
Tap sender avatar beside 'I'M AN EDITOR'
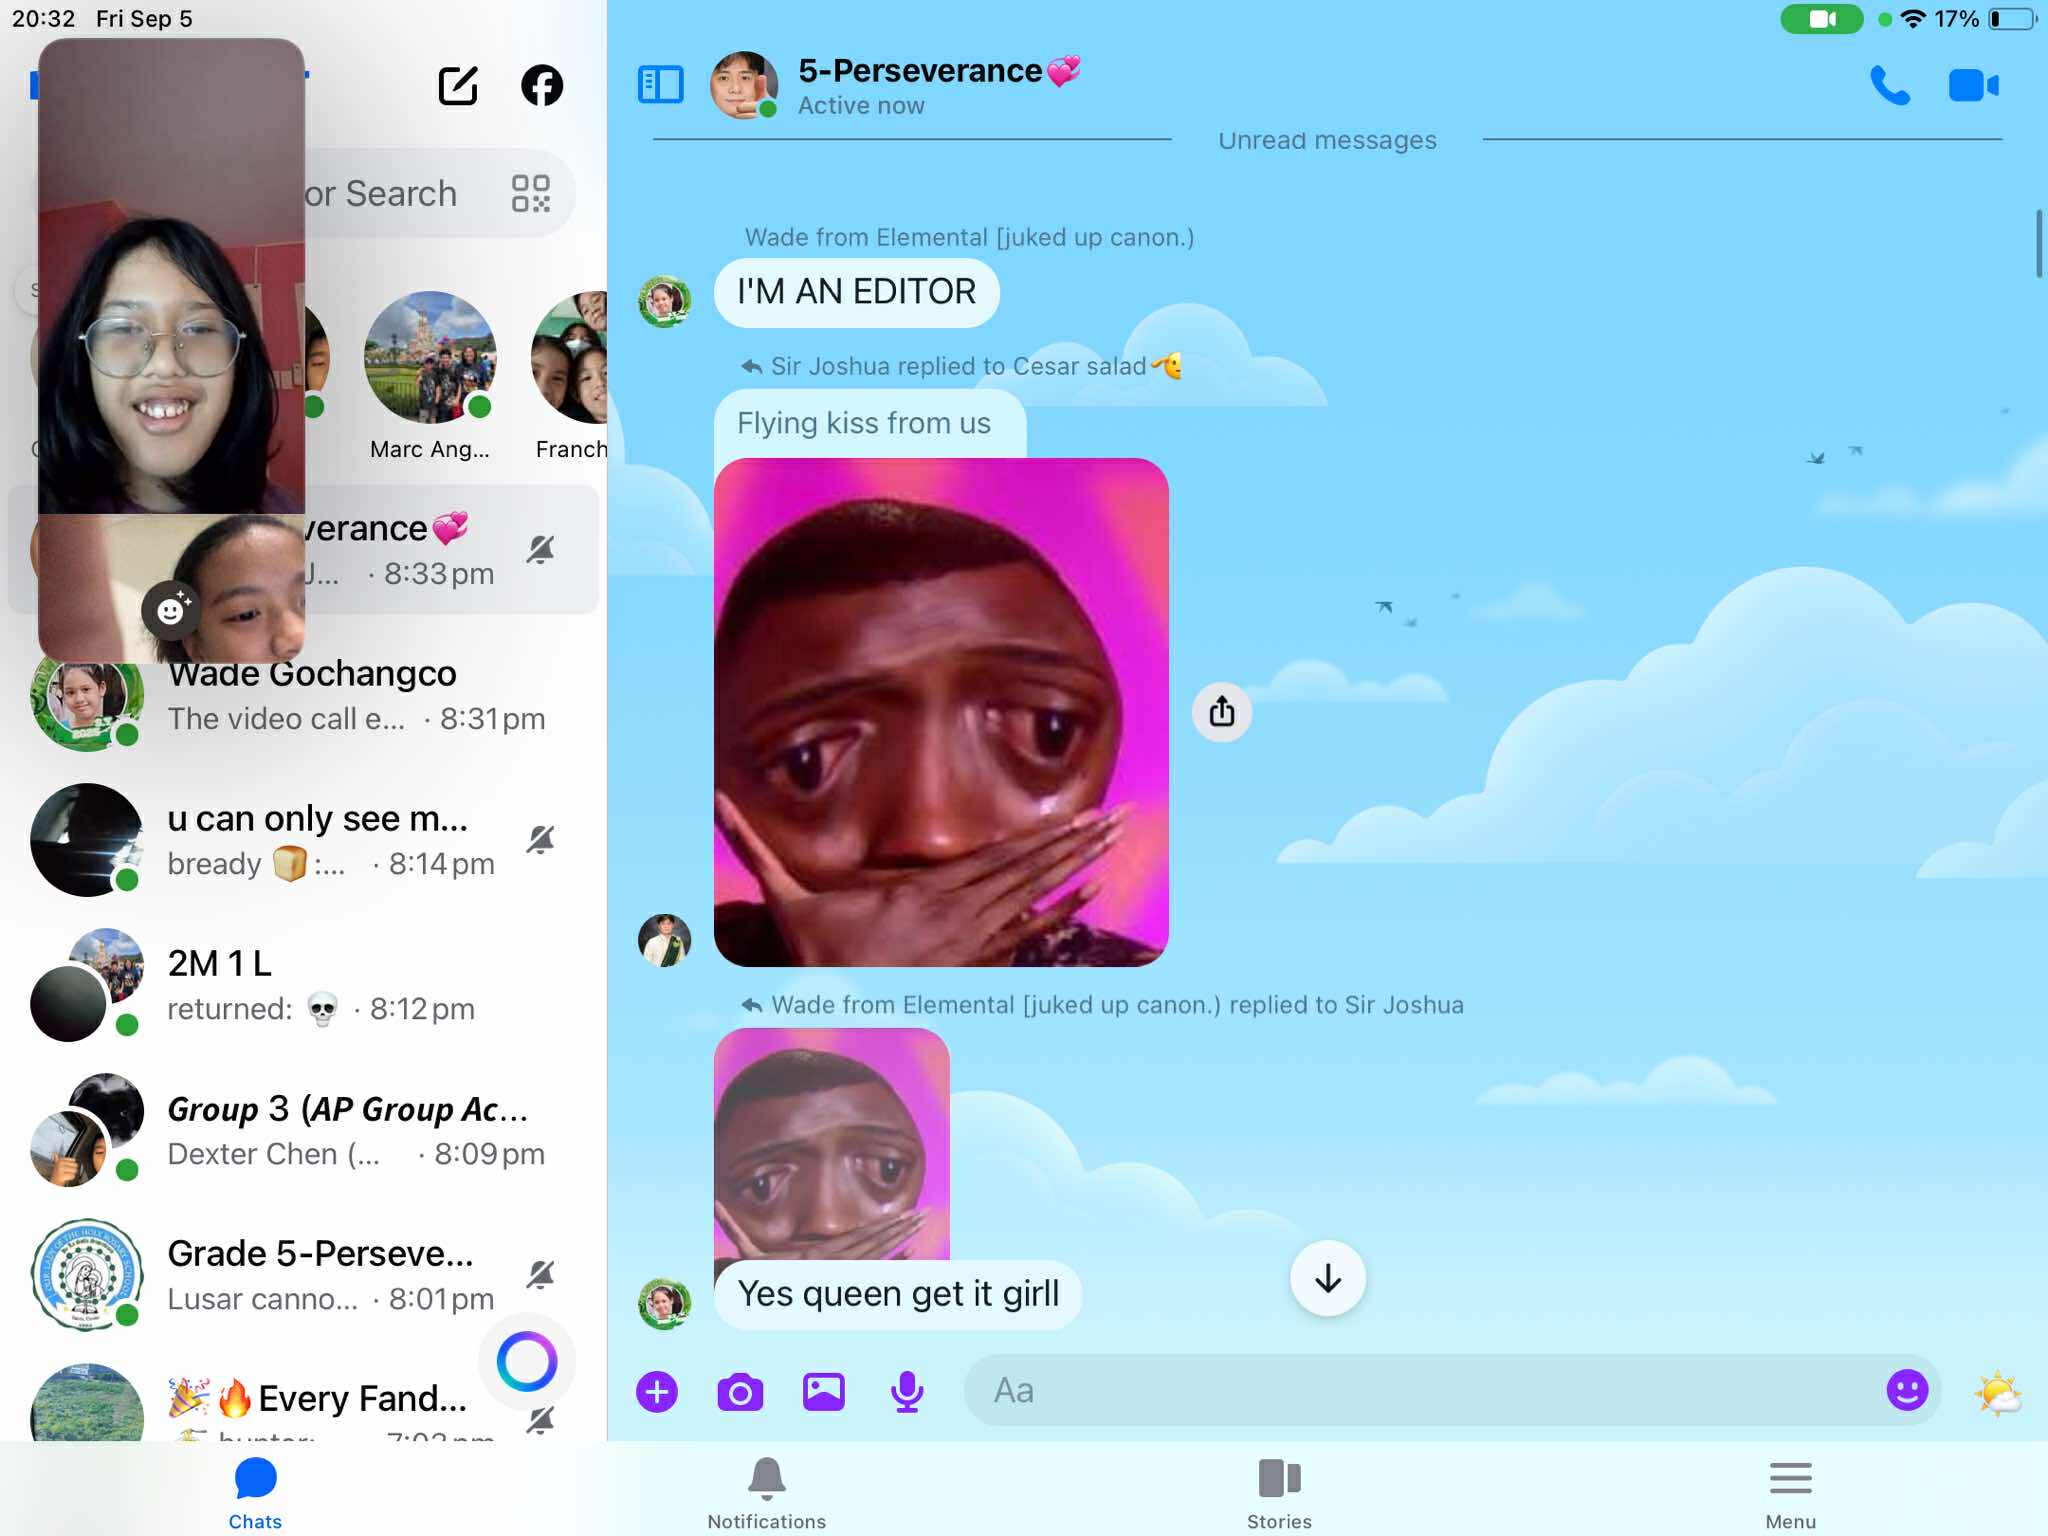pos(665,301)
